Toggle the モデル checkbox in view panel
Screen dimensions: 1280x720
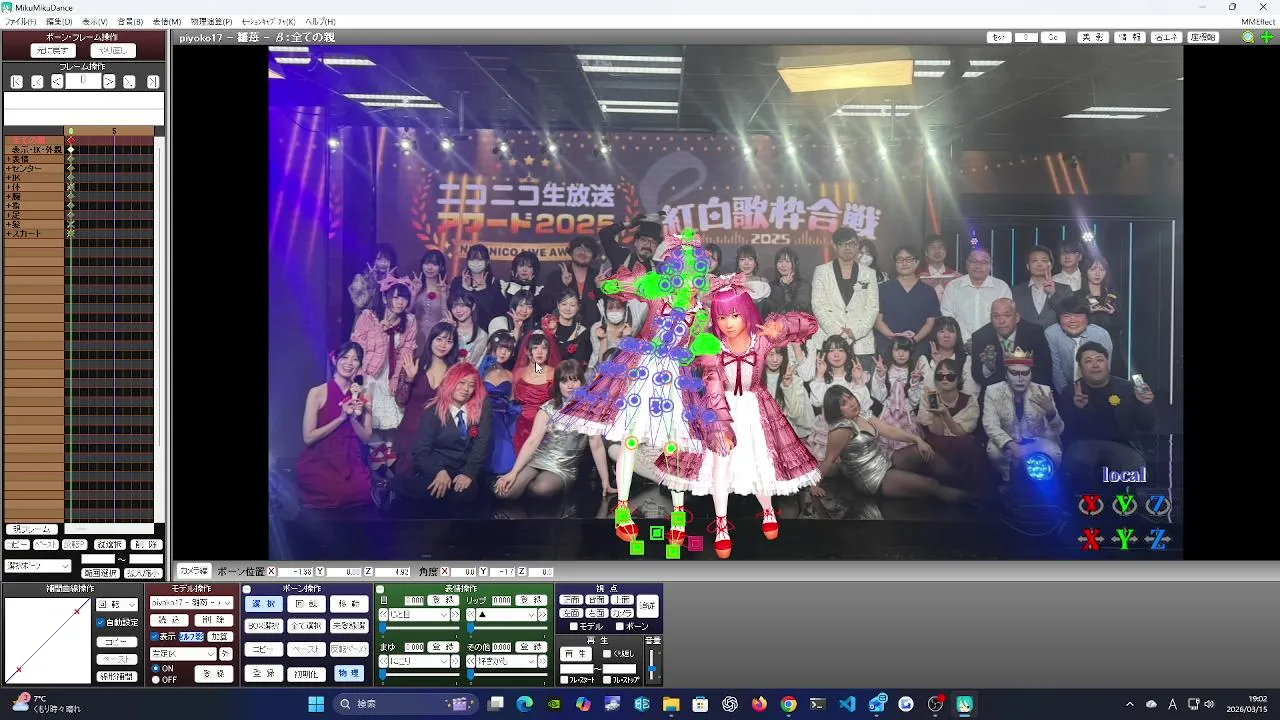(574, 626)
